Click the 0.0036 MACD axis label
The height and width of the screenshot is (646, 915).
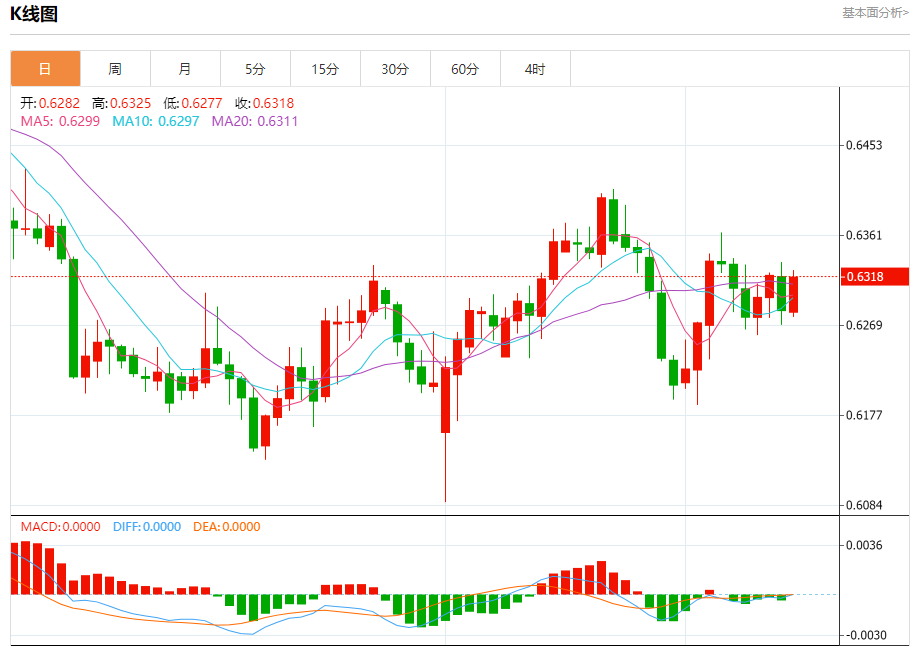pos(864,545)
